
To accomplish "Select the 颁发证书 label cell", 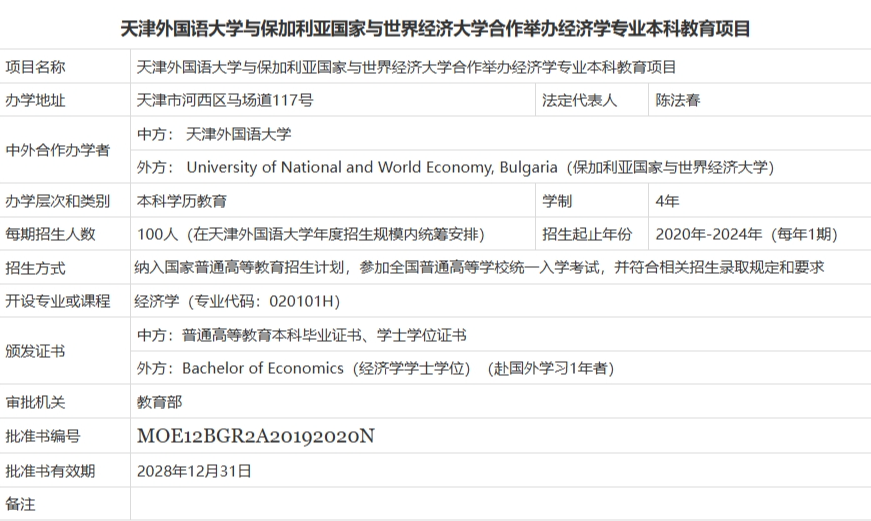I will [65, 351].
